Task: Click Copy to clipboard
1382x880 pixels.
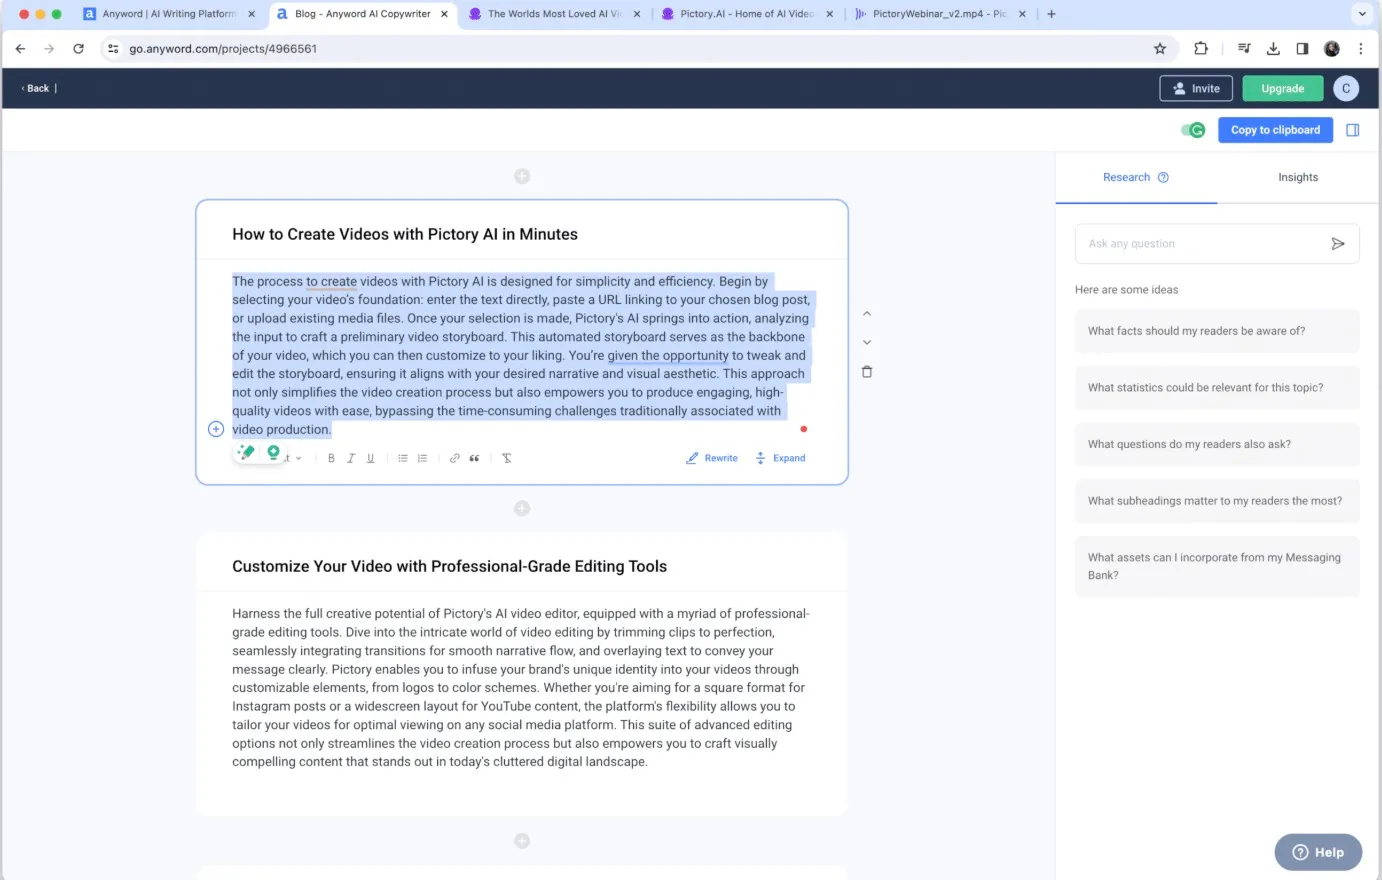Action: 1275,130
